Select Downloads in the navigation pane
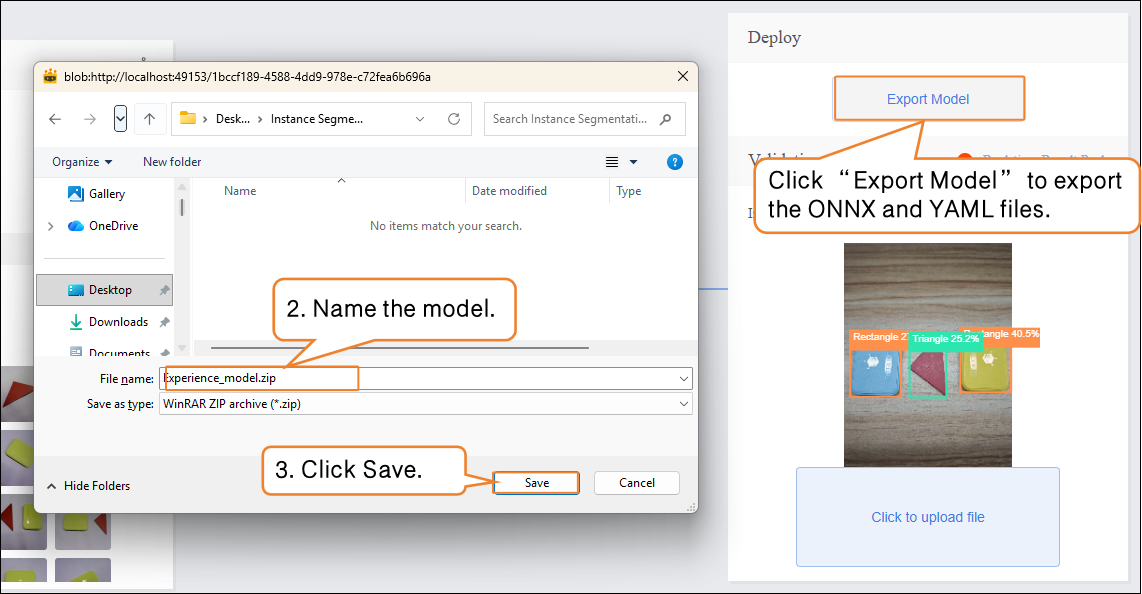 click(x=118, y=322)
